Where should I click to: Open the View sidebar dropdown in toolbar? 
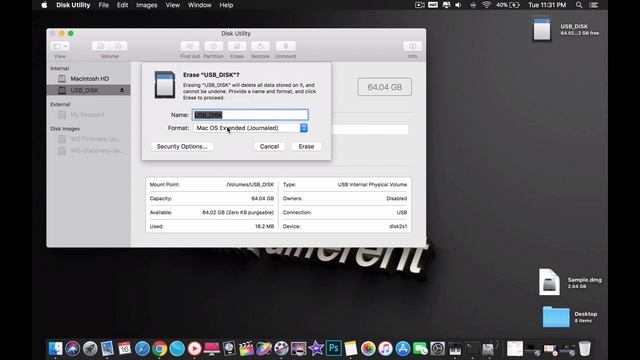[x=60, y=46]
